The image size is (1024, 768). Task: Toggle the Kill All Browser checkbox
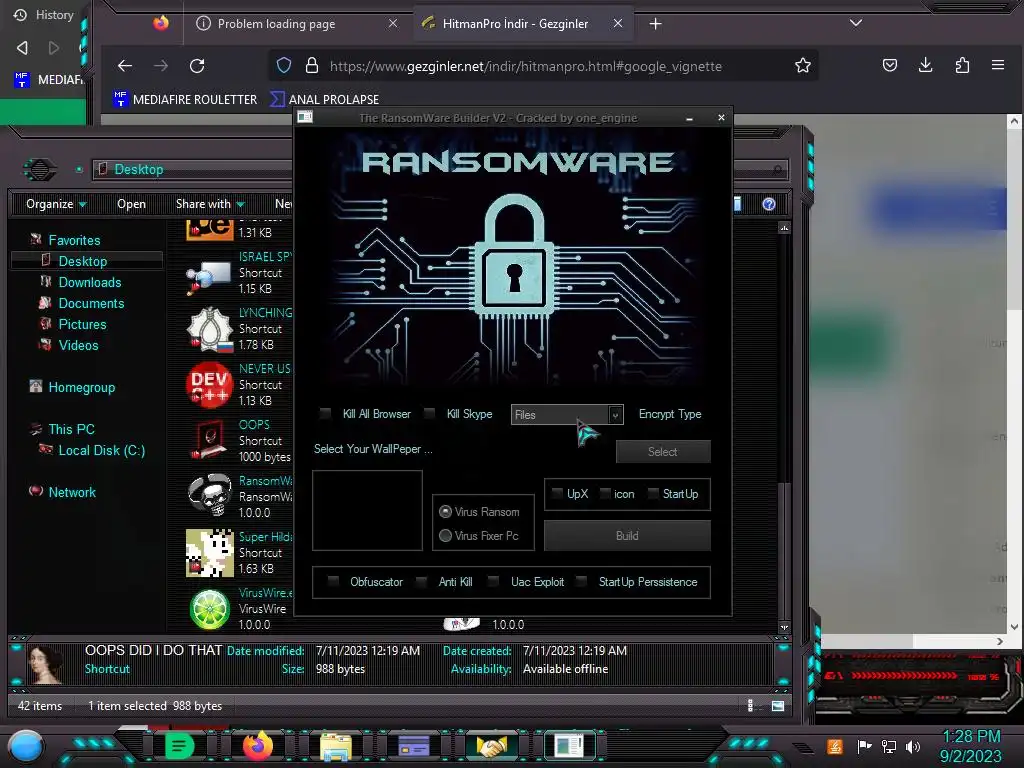[325, 414]
